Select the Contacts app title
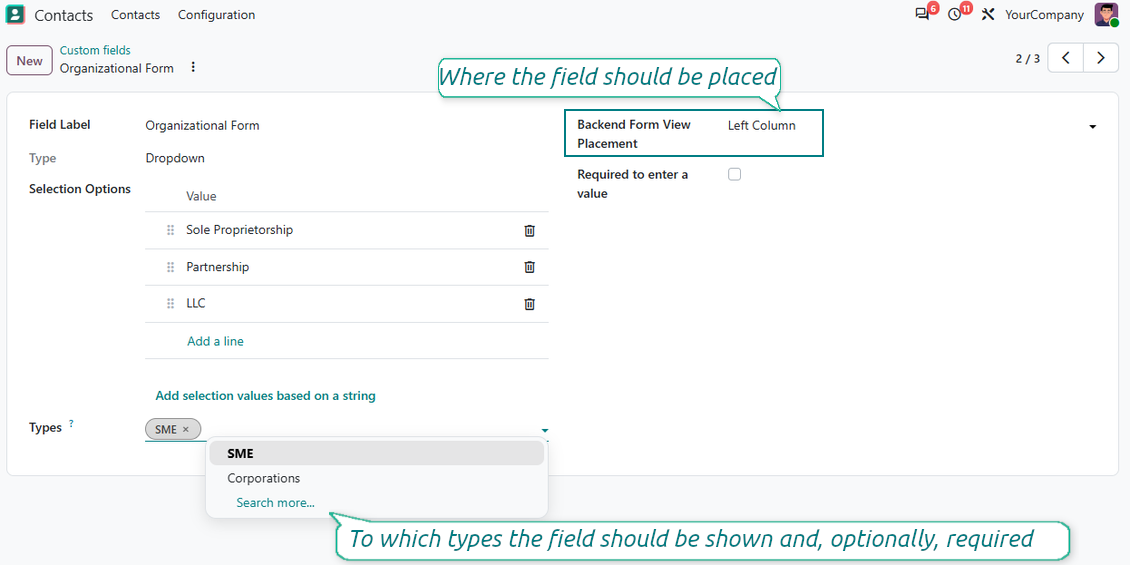The image size is (1130, 565). (63, 14)
